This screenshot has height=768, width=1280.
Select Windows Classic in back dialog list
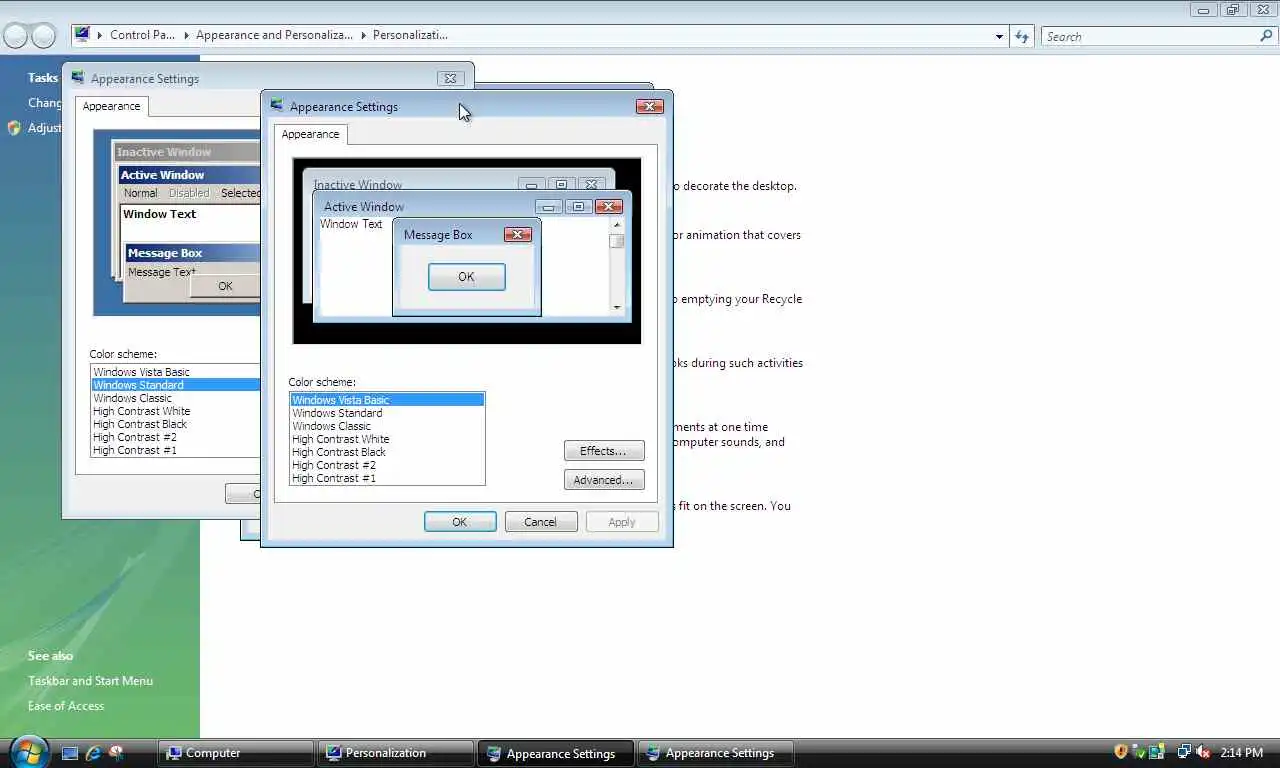[x=176, y=398]
